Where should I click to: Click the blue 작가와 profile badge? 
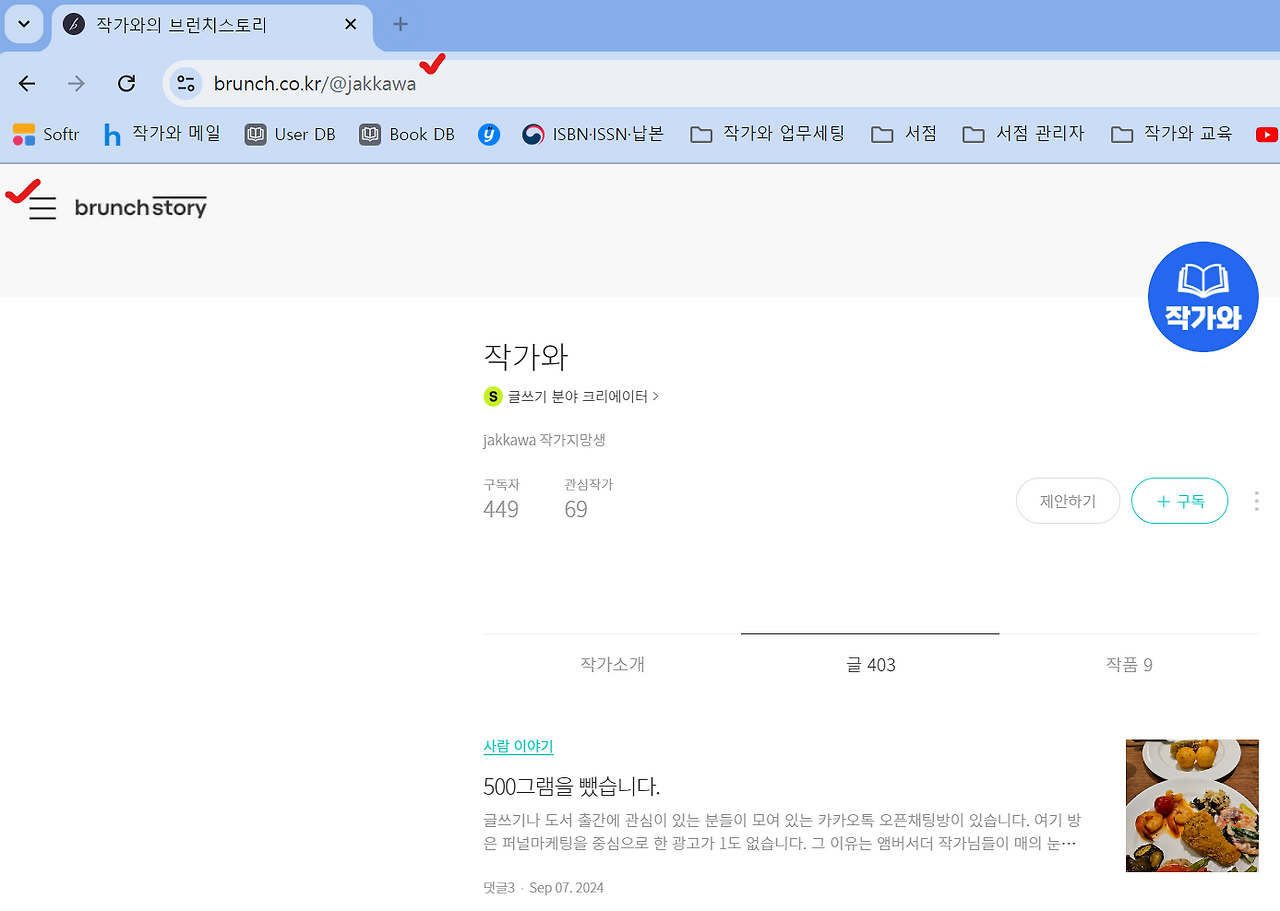coord(1203,296)
